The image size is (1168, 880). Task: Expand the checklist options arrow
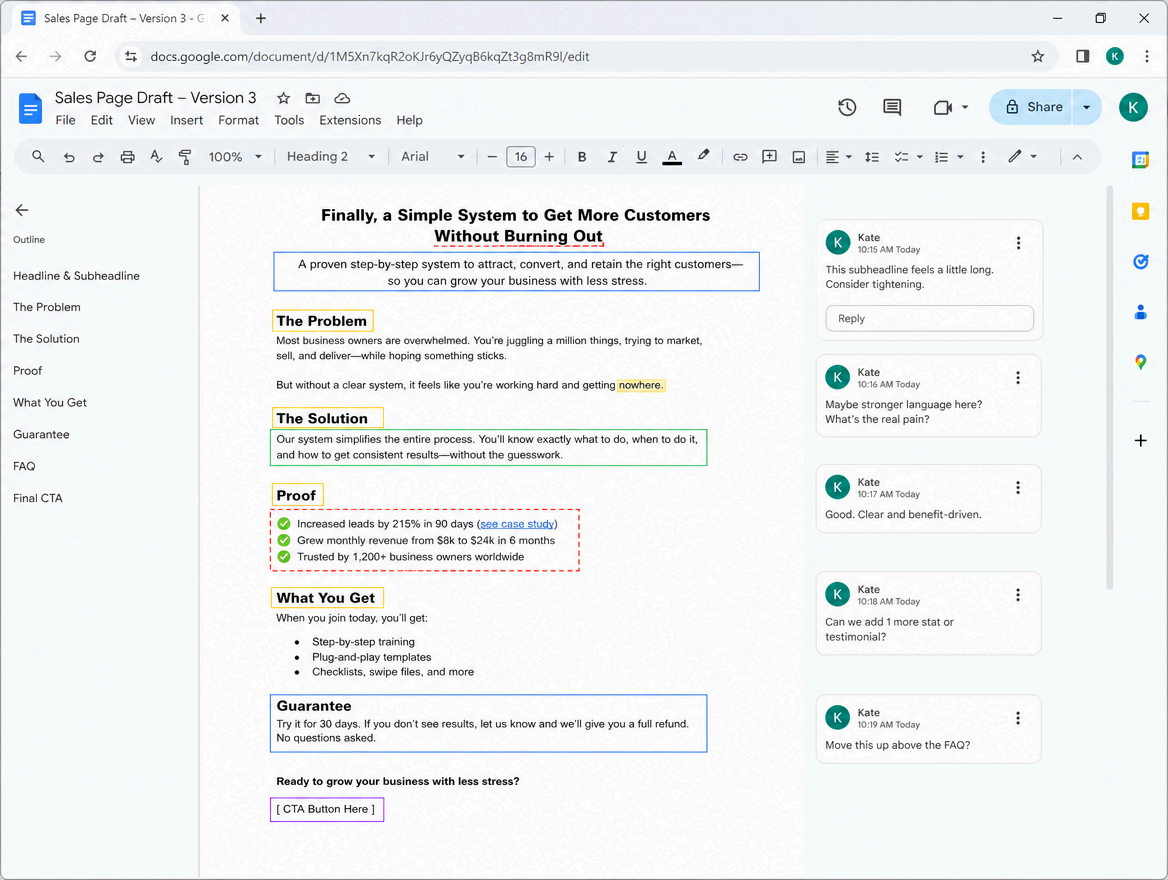coord(920,156)
